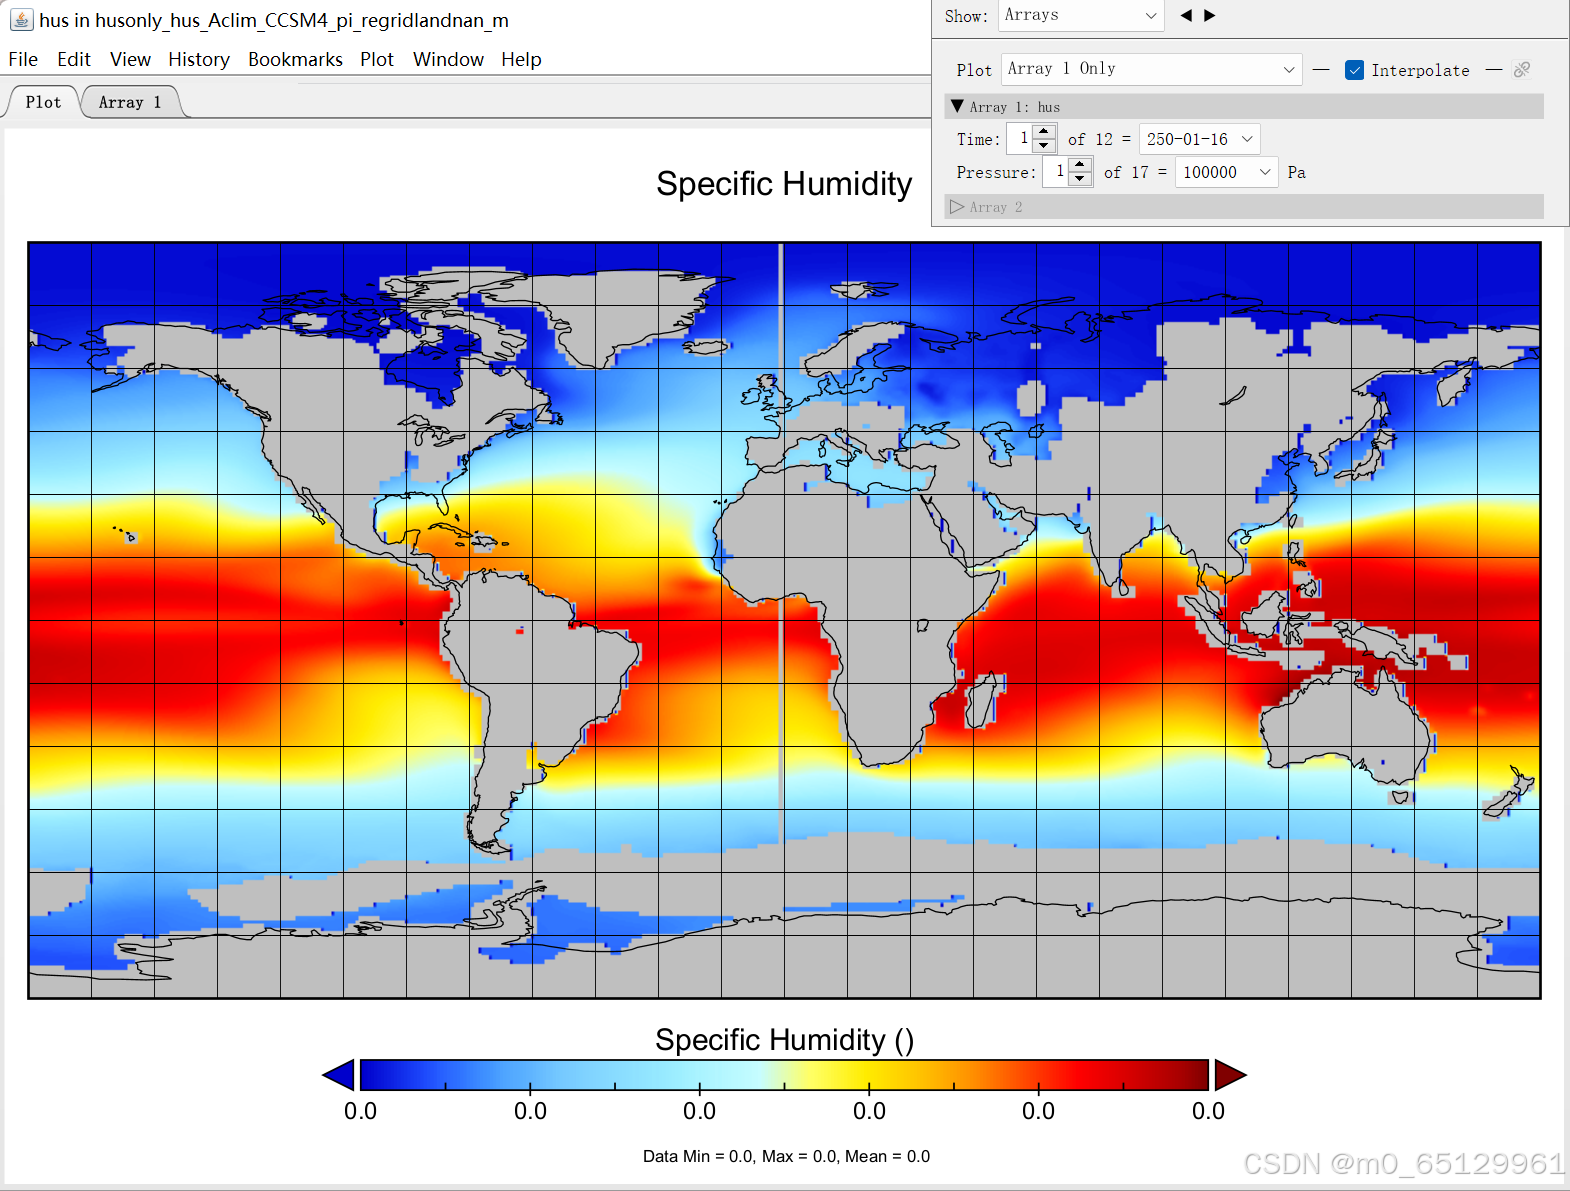This screenshot has height=1191, width=1570.
Task: Click the Data Min Max Mean text
Action: (786, 1156)
